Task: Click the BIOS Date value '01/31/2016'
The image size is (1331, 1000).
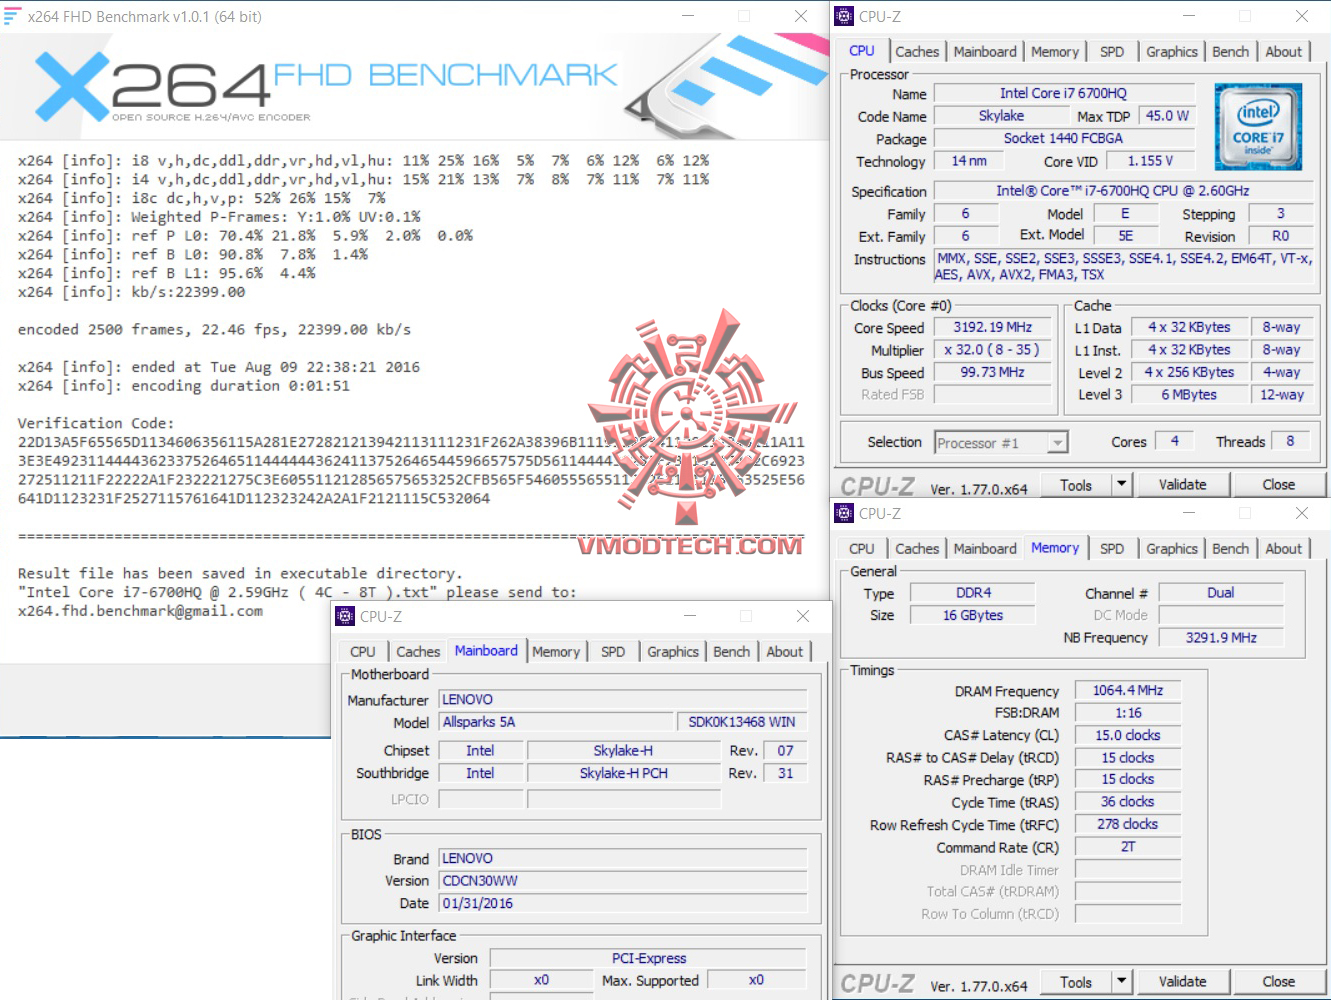Action: 623,903
